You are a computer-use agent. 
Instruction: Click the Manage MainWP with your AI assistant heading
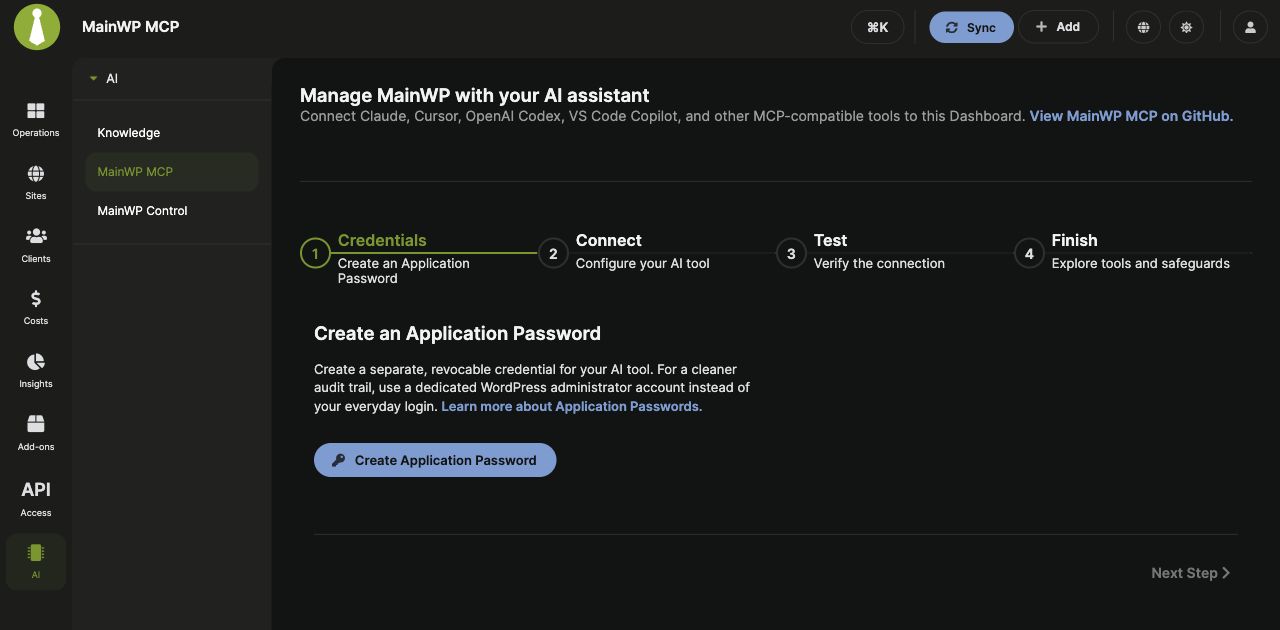475,95
